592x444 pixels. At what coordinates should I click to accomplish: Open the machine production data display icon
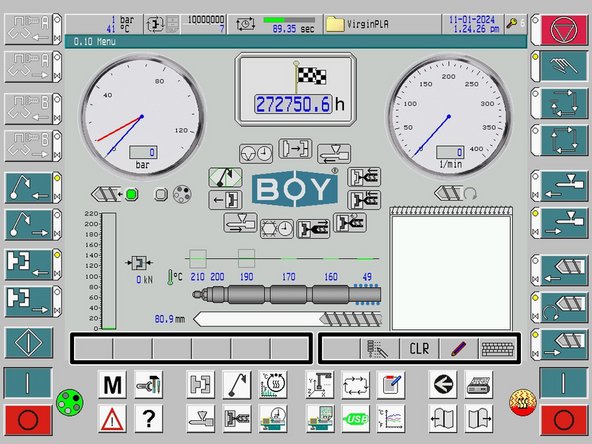[x=320, y=419]
